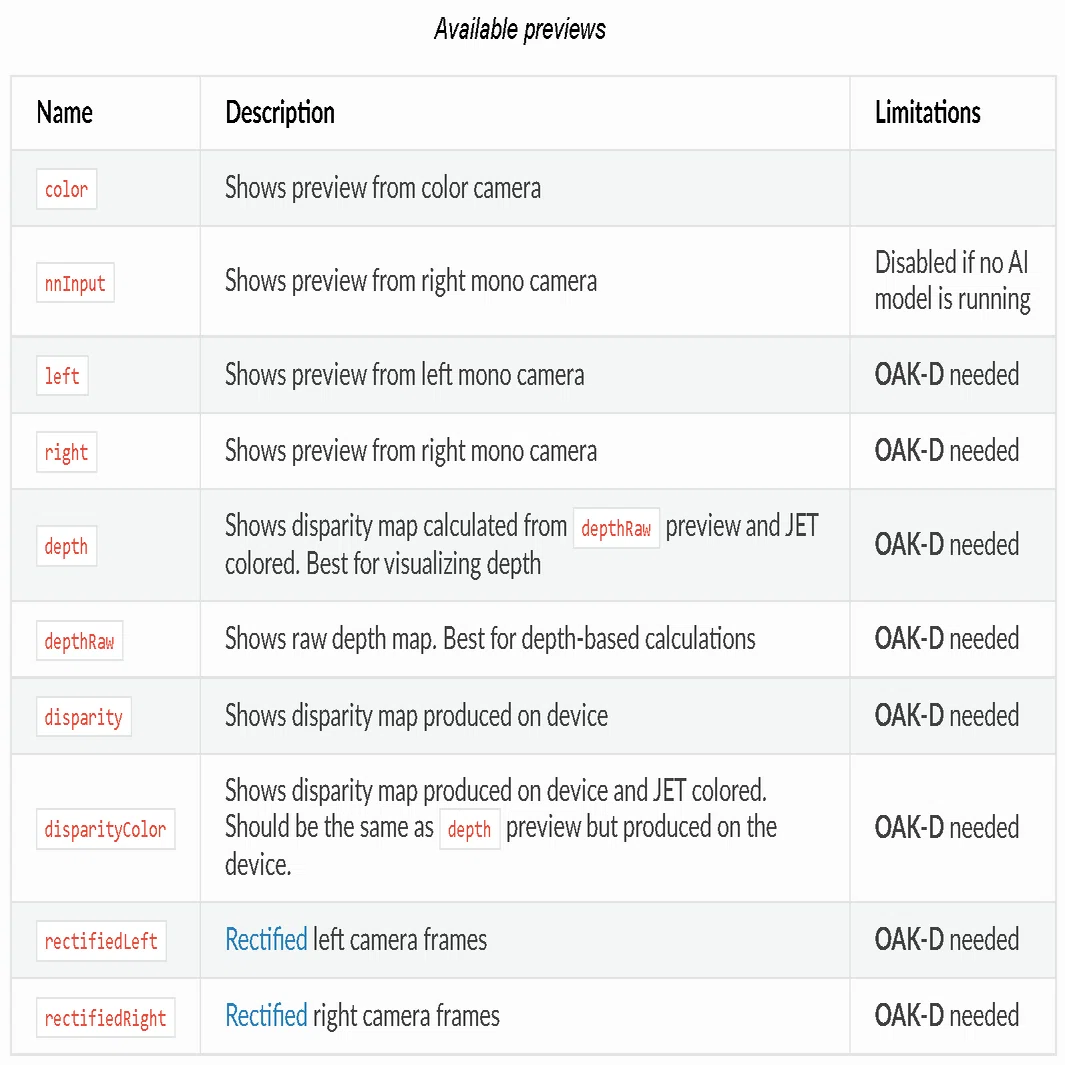Image resolution: width=1065 pixels, height=1065 pixels.
Task: Click the nnInput code label
Action: pos(75,283)
